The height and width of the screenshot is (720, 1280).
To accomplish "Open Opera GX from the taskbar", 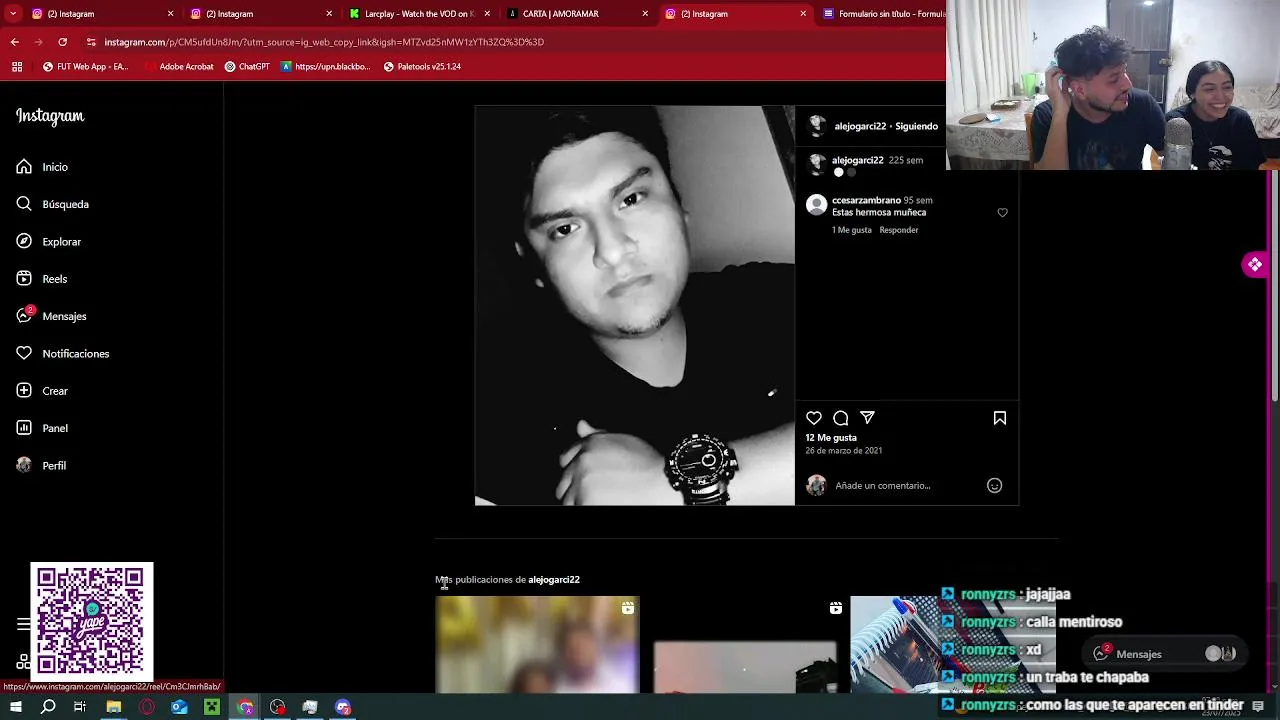I will click(147, 707).
